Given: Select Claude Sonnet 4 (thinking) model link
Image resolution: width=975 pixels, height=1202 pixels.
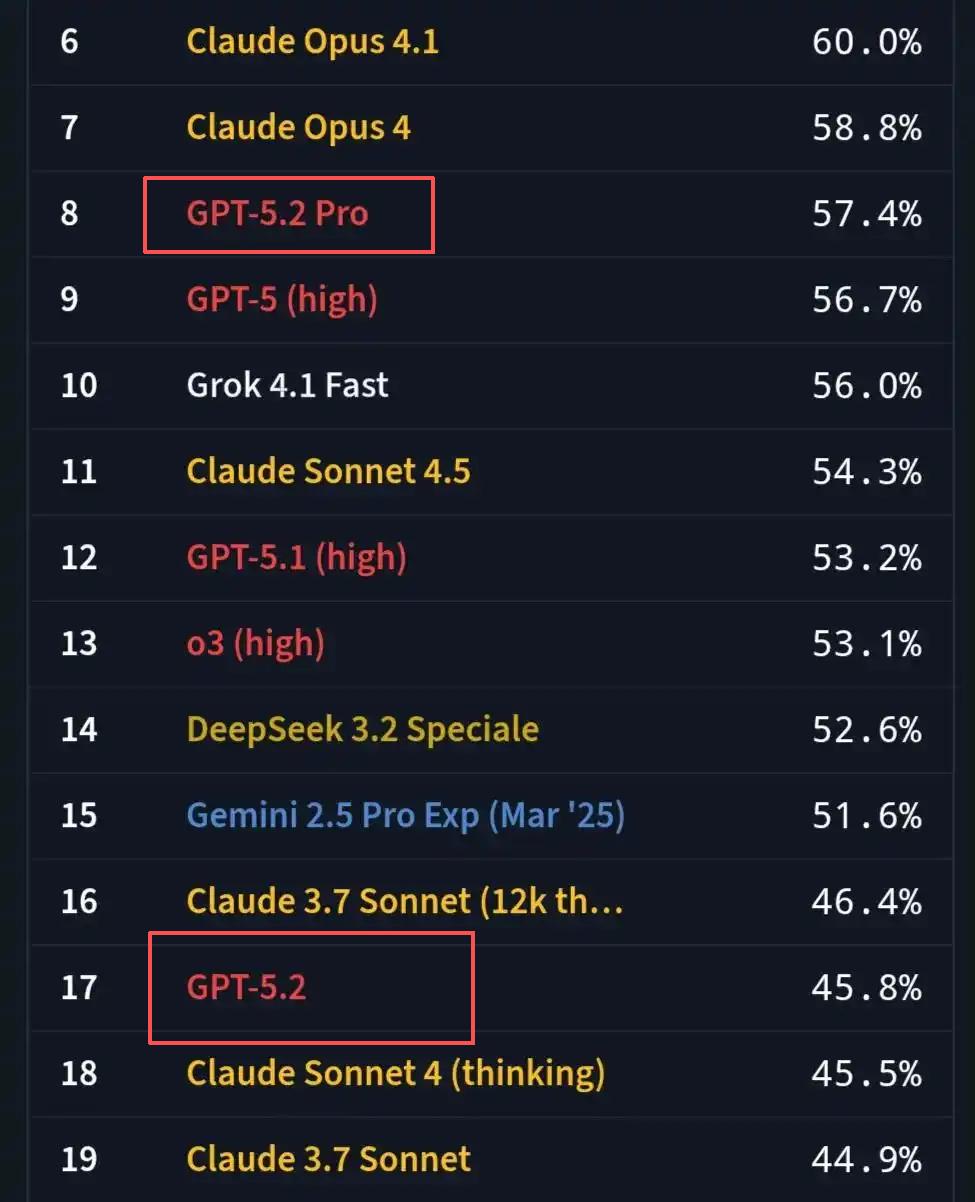Looking at the screenshot, I should click(395, 1074).
